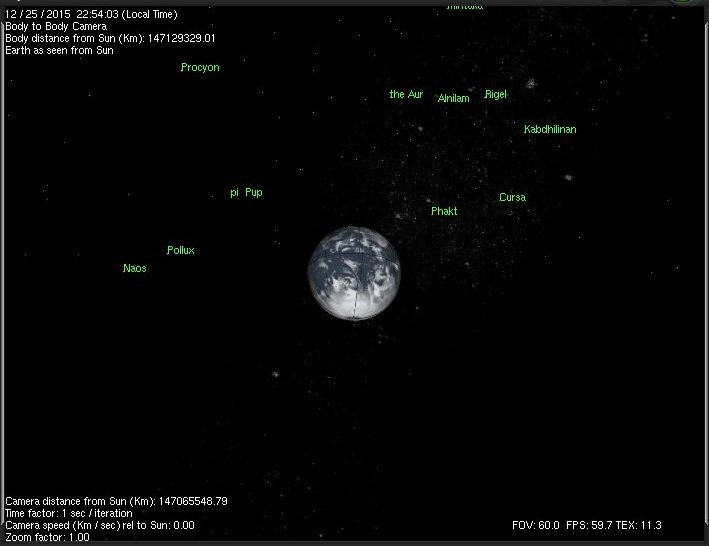Click Camera distance from Sun readout
Image resolution: width=709 pixels, height=546 pixels.
[116, 501]
